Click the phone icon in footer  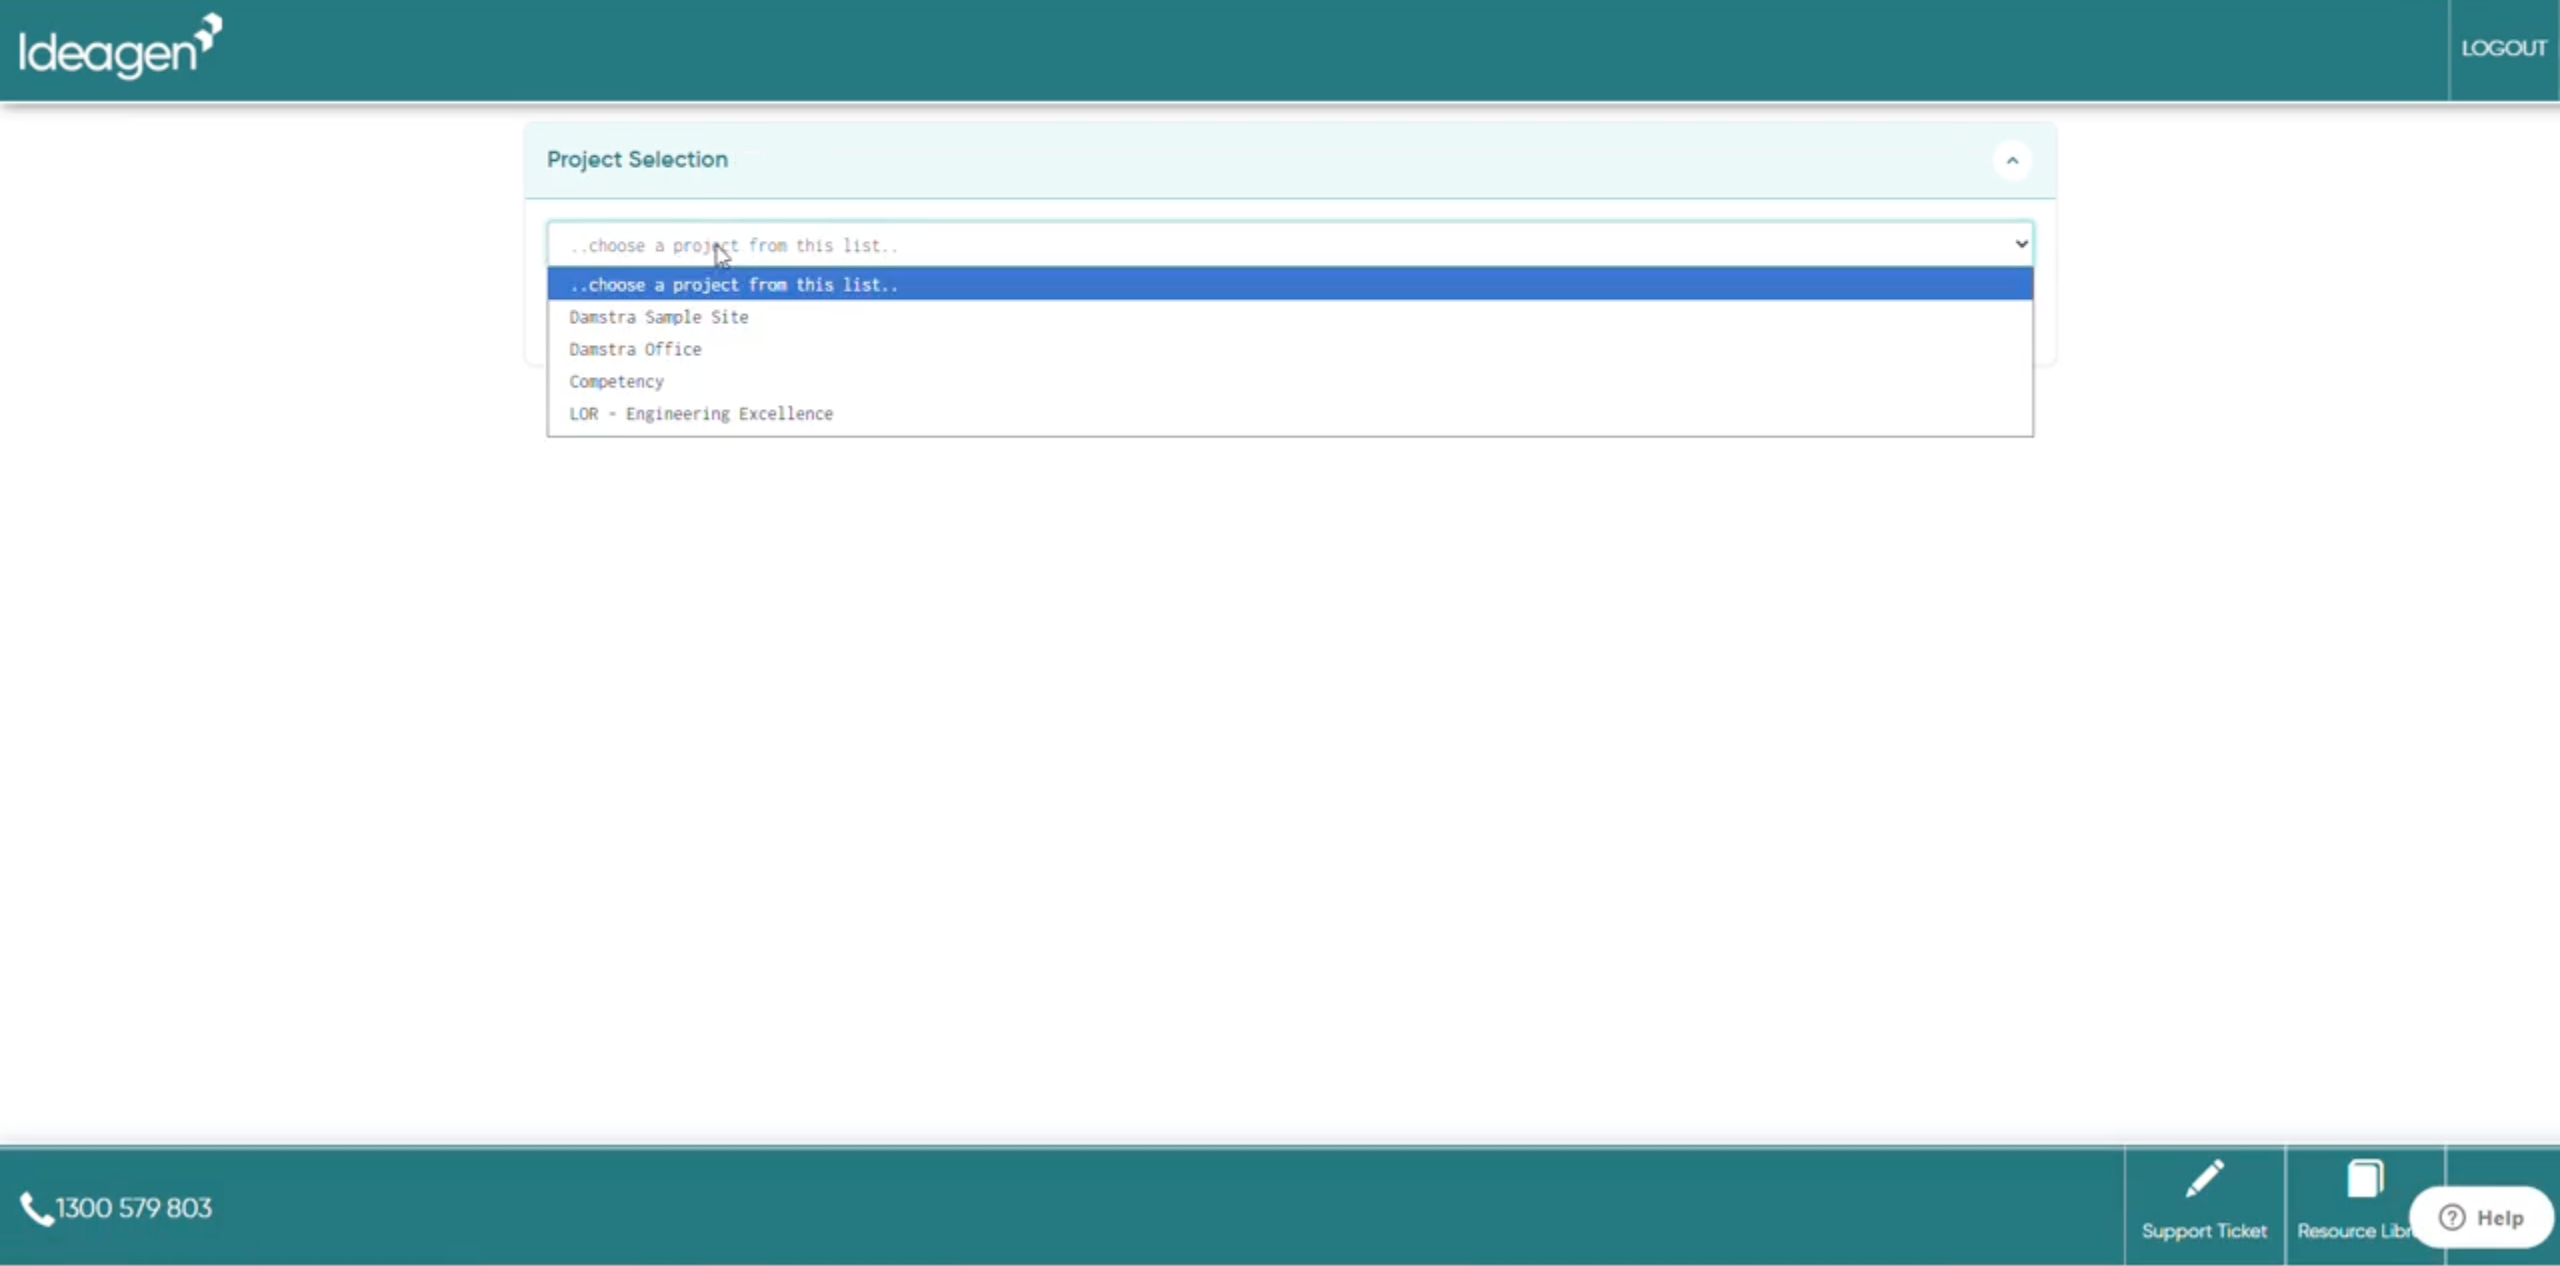(36, 1209)
